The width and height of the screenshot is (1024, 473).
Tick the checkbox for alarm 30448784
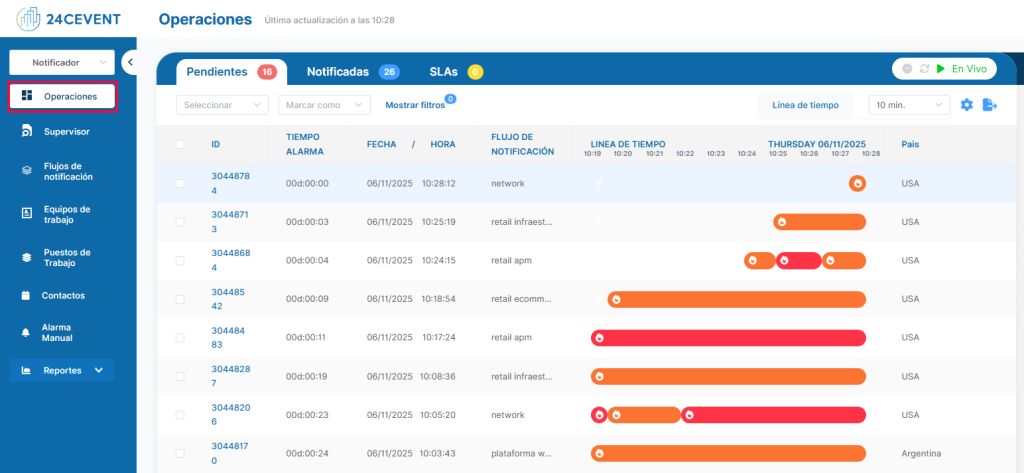tap(180, 184)
